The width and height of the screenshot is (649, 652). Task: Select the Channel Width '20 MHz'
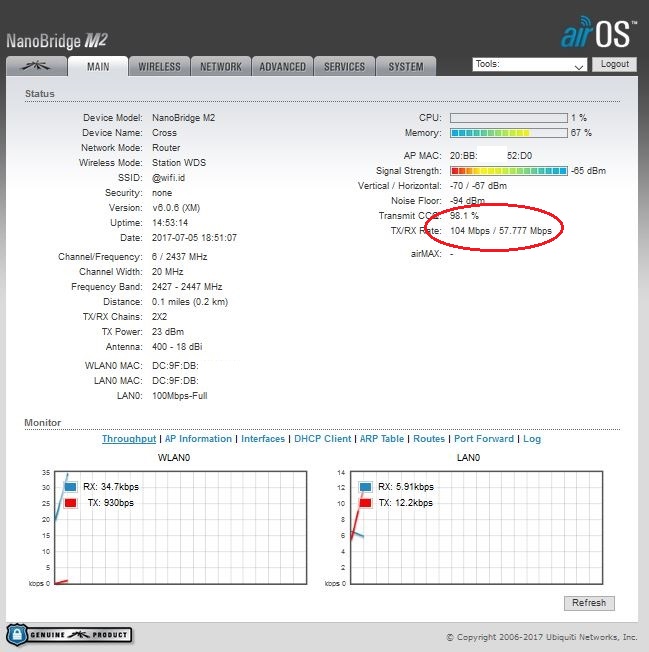(168, 272)
